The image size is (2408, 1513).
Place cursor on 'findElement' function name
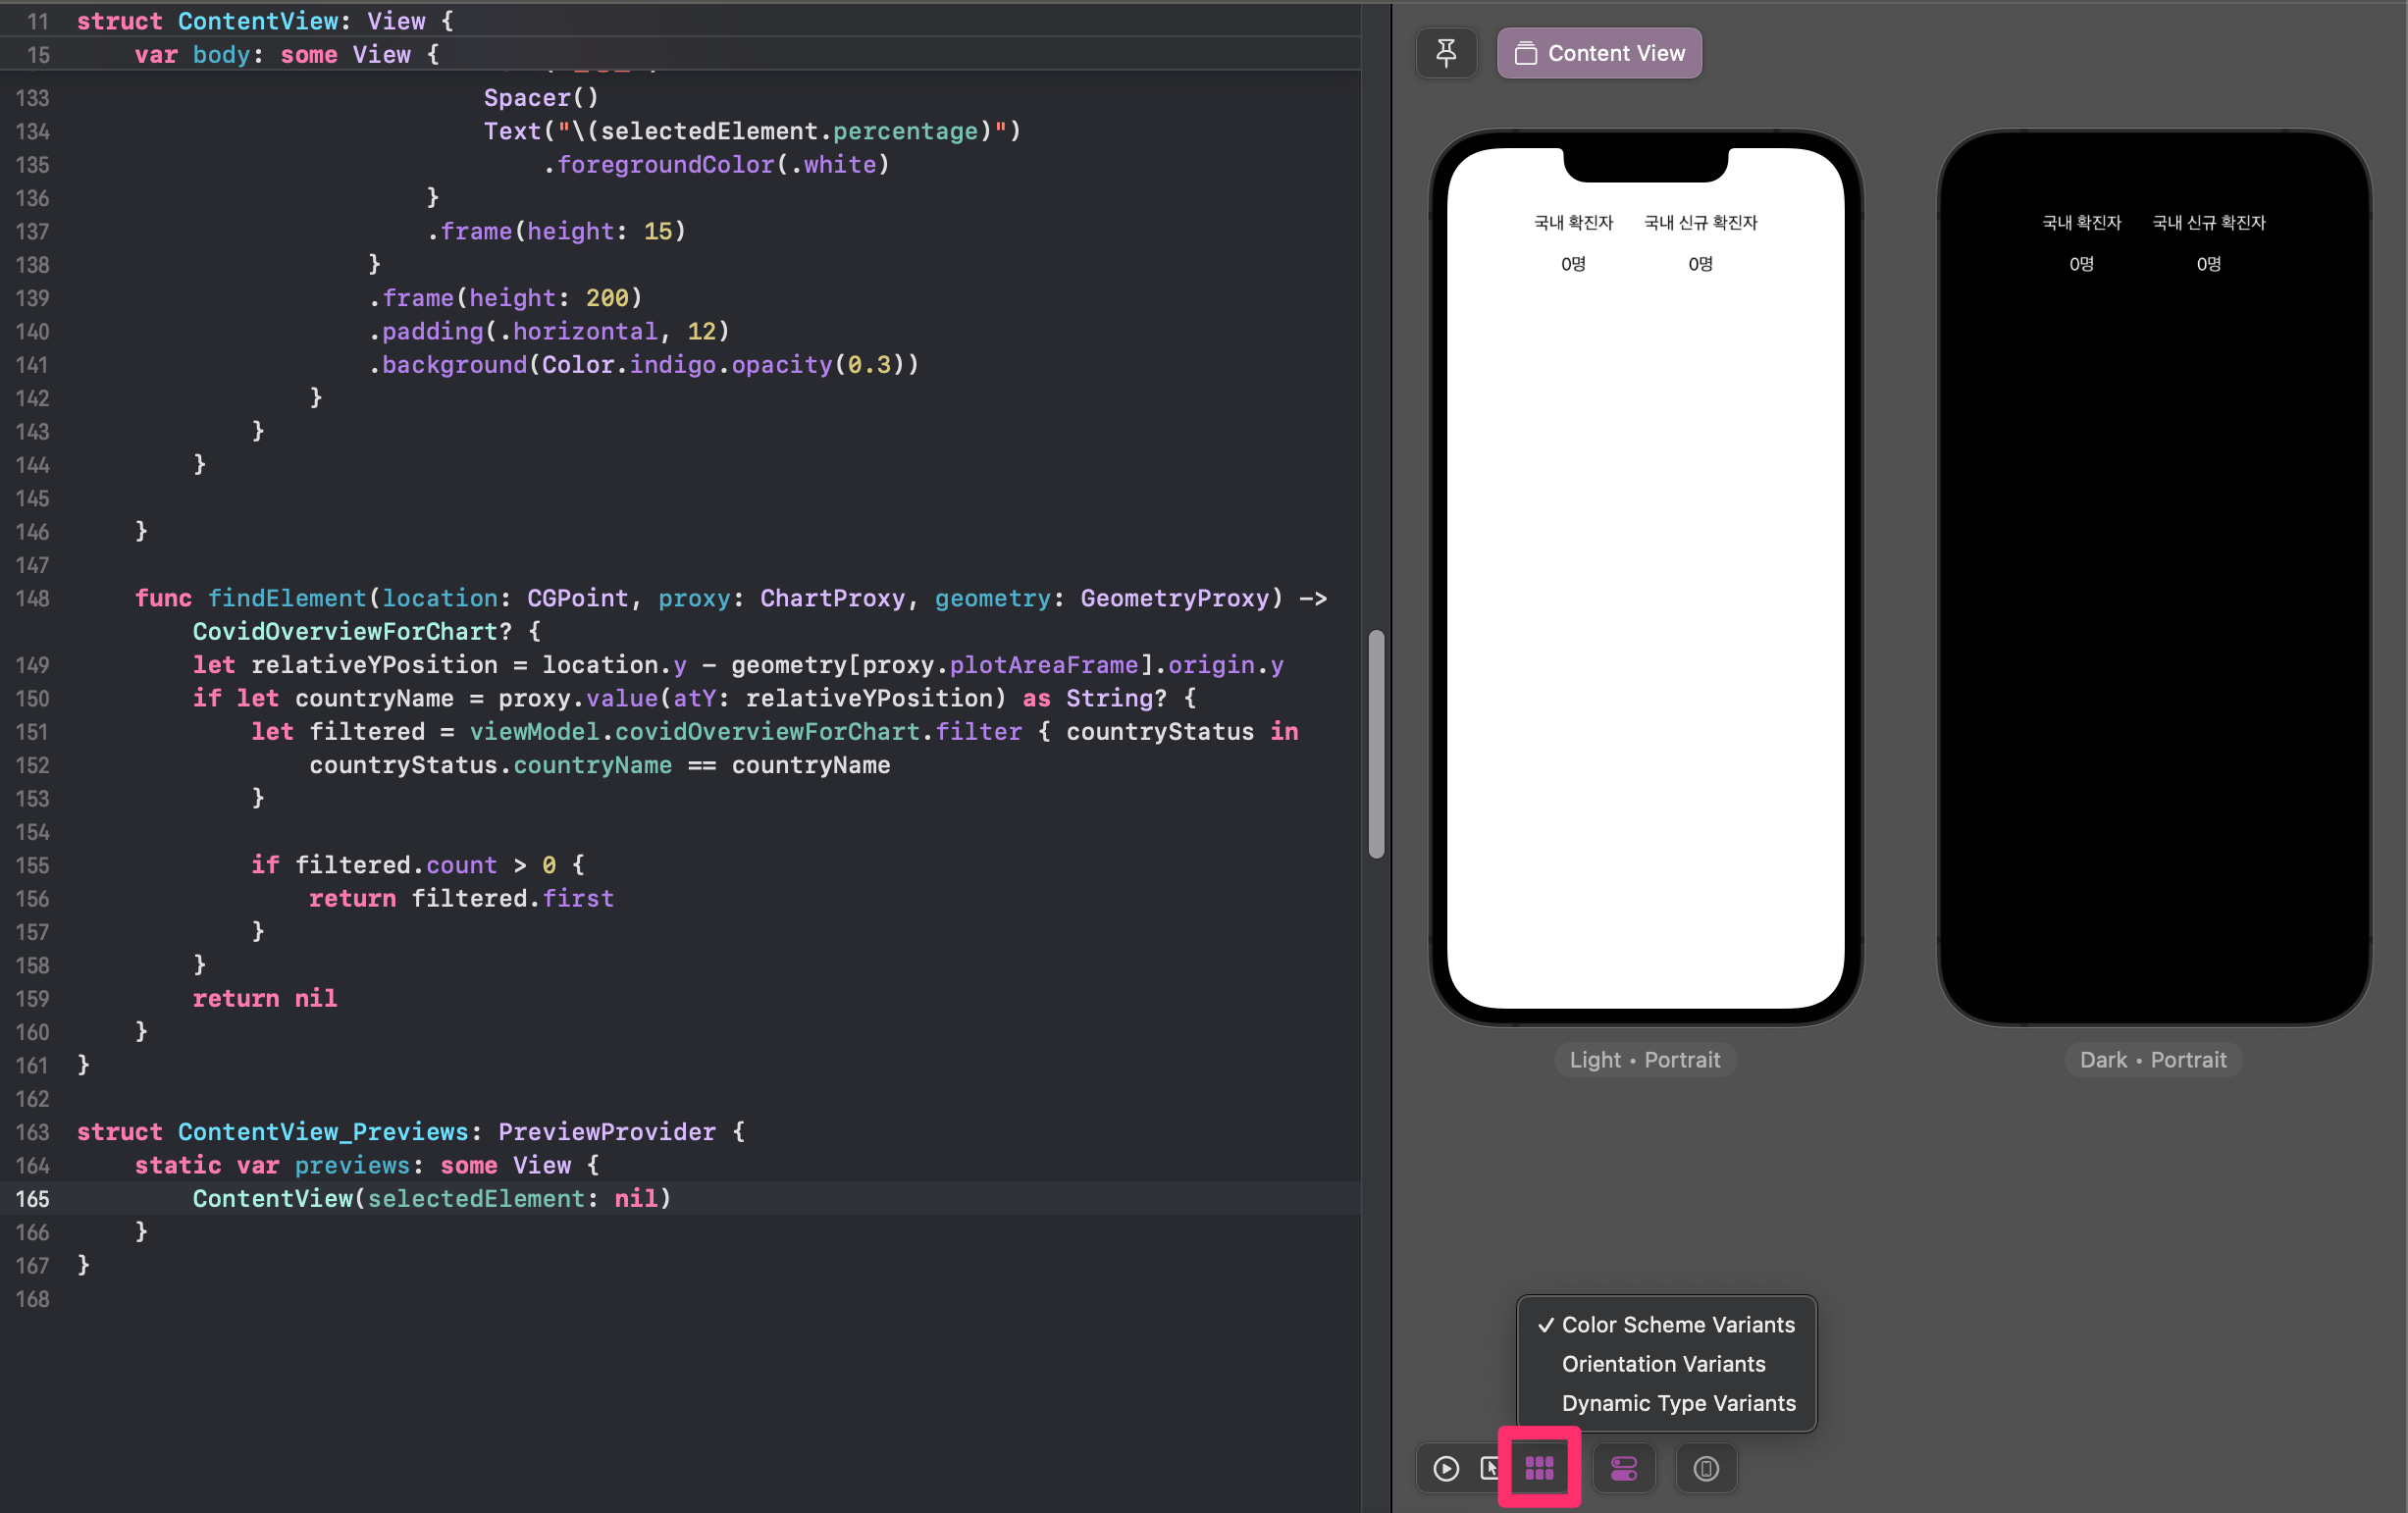(287, 598)
